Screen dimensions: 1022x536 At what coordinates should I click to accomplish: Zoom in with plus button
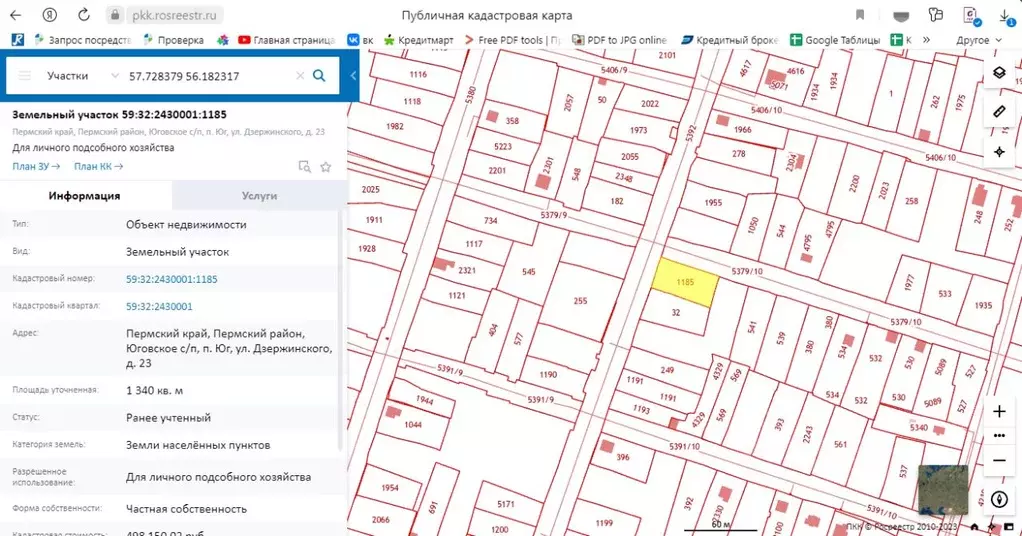pyautogui.click(x=999, y=411)
